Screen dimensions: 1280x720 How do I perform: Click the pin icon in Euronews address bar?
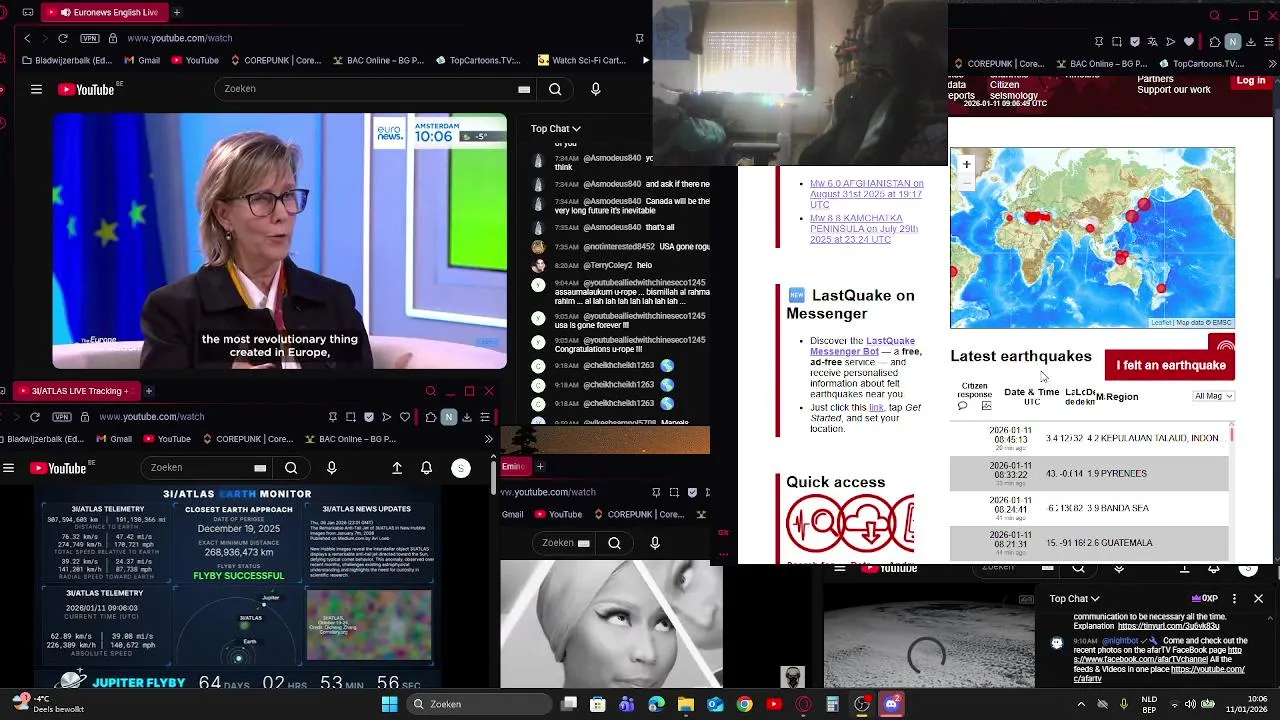pyautogui.click(x=639, y=38)
